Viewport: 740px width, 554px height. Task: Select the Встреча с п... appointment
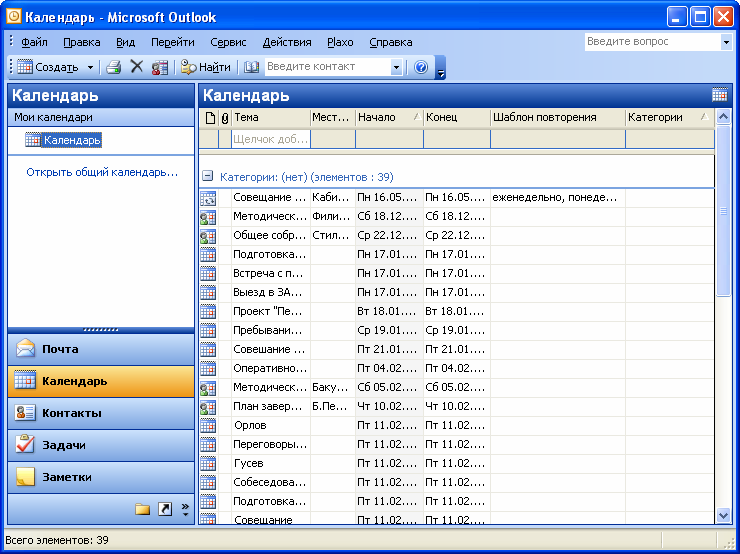pyautogui.click(x=456, y=274)
